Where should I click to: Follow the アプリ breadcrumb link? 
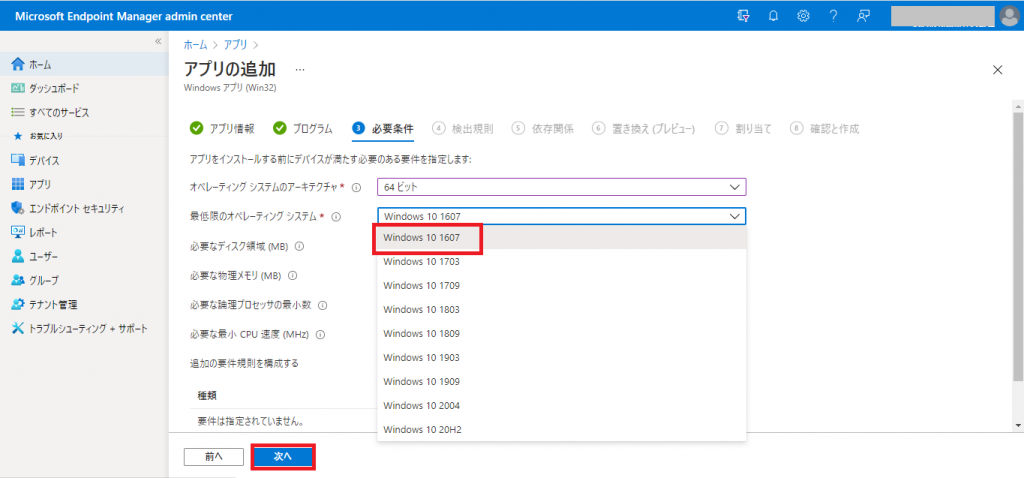(235, 44)
